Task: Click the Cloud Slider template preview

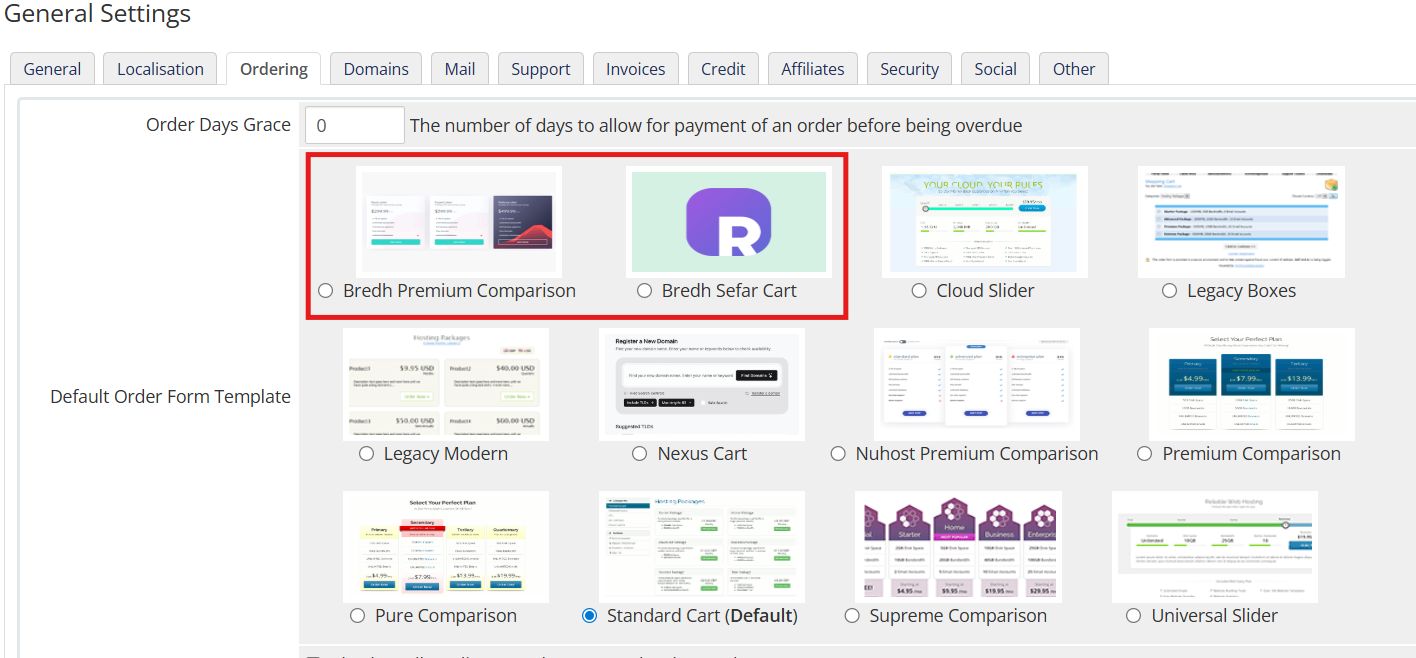Action: pos(985,221)
